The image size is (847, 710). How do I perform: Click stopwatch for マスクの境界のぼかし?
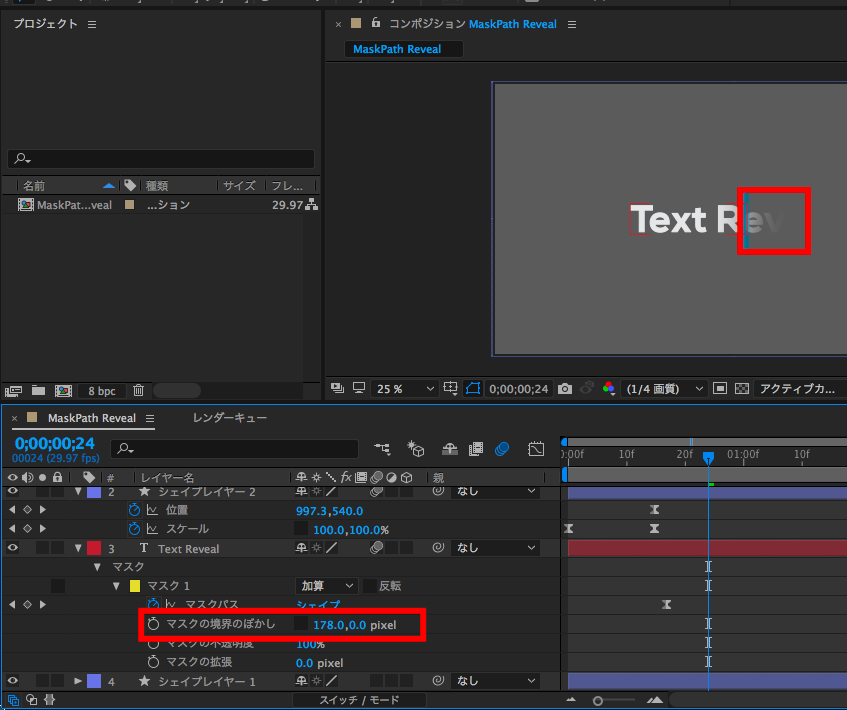click(x=153, y=624)
